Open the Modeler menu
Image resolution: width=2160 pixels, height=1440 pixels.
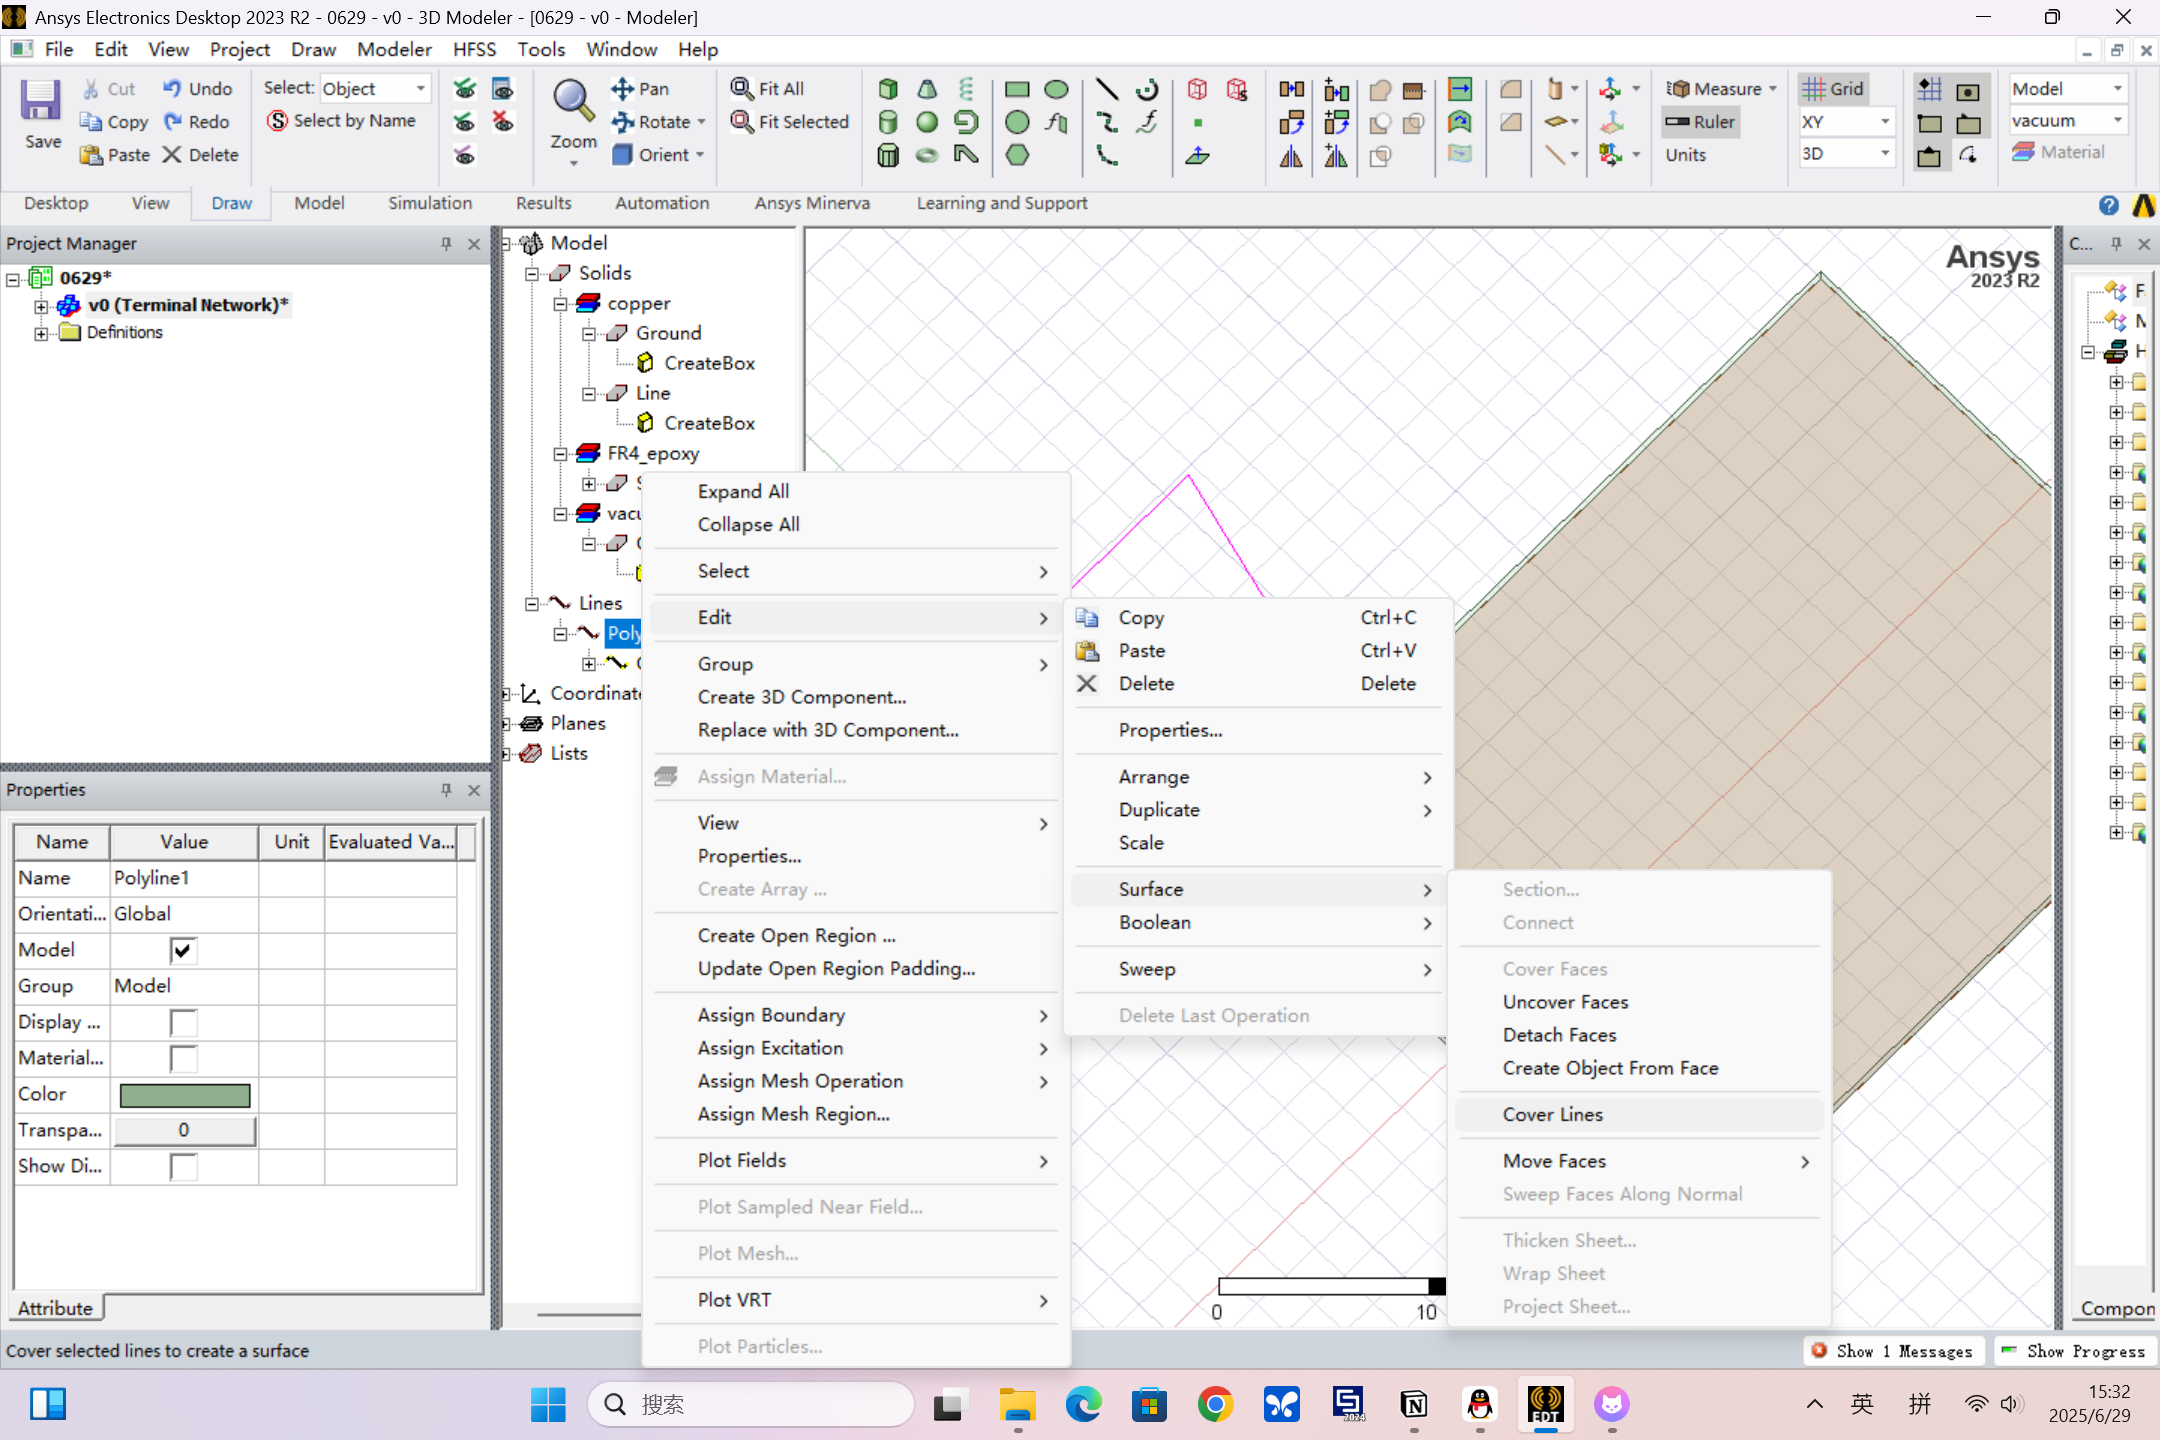[394, 50]
